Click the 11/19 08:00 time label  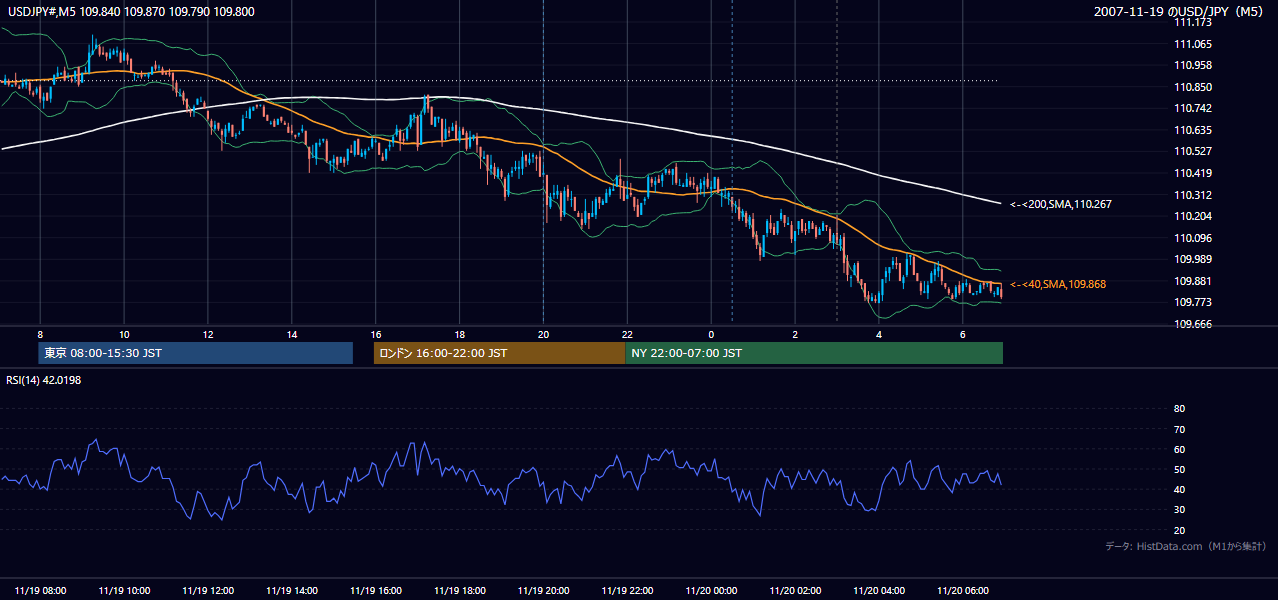click(41, 591)
